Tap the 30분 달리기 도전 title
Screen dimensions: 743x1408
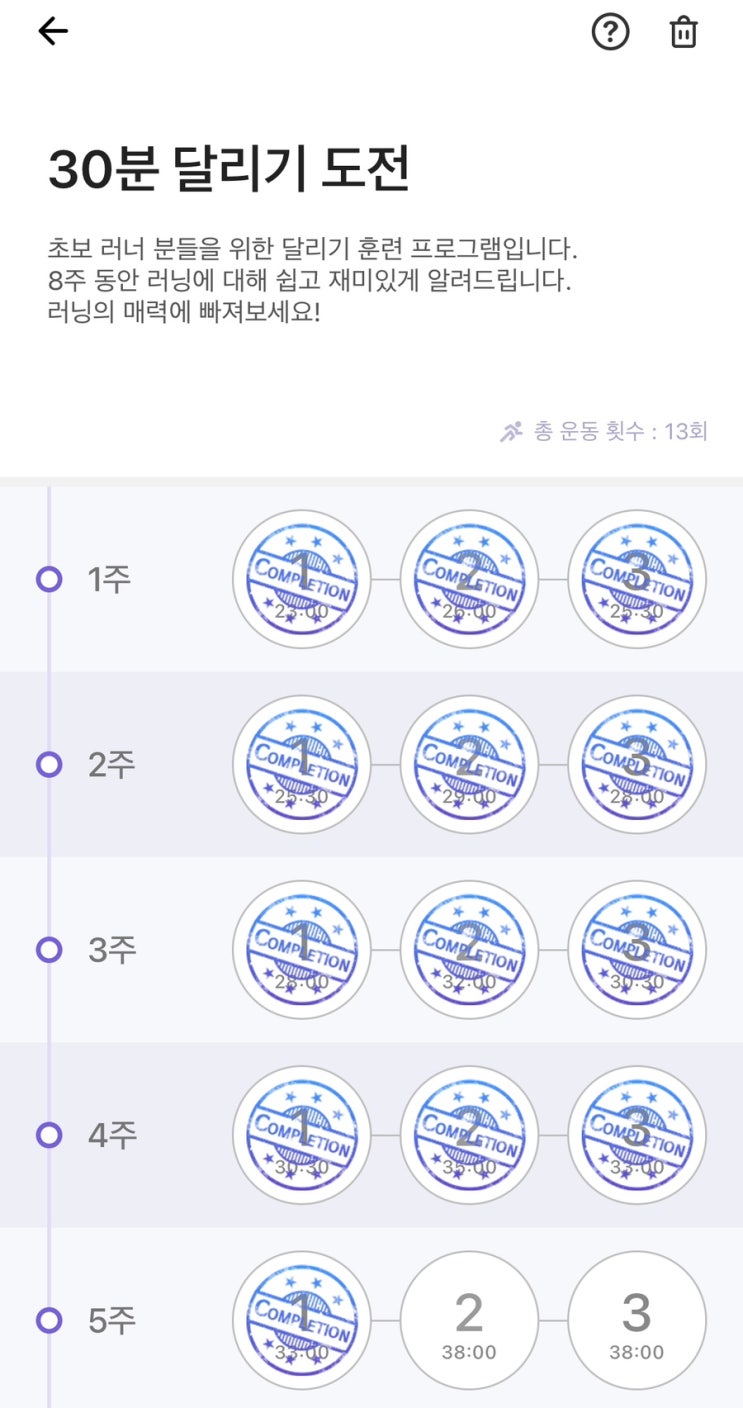click(x=229, y=170)
